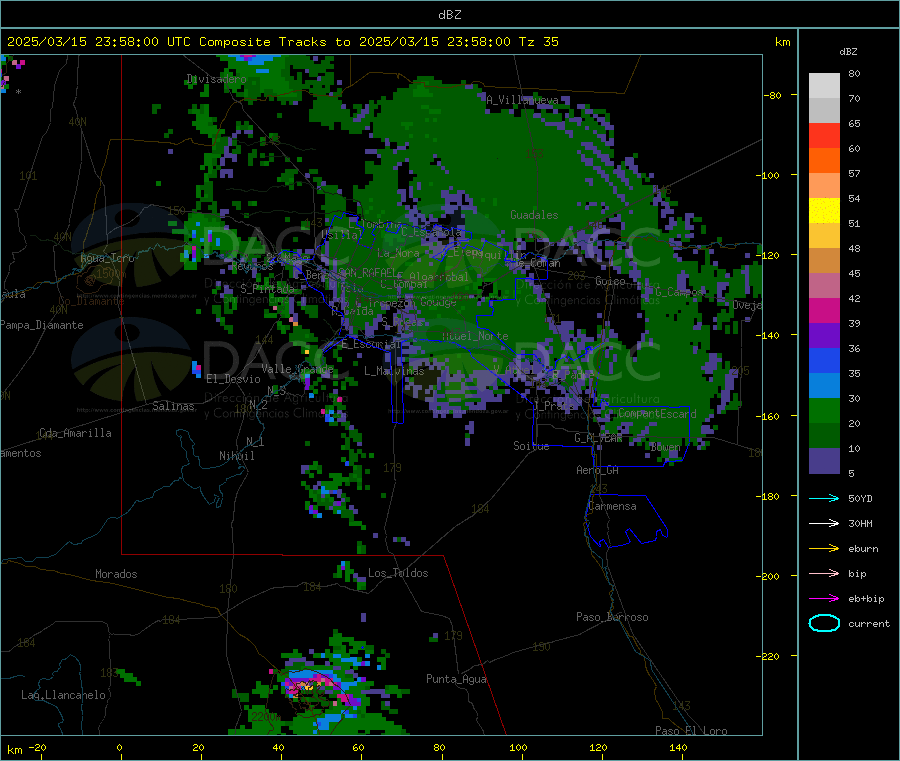Screen dimensions: 900x761
Task: Click the 'El_Desvio' location label
Action: pyautogui.click(x=233, y=379)
